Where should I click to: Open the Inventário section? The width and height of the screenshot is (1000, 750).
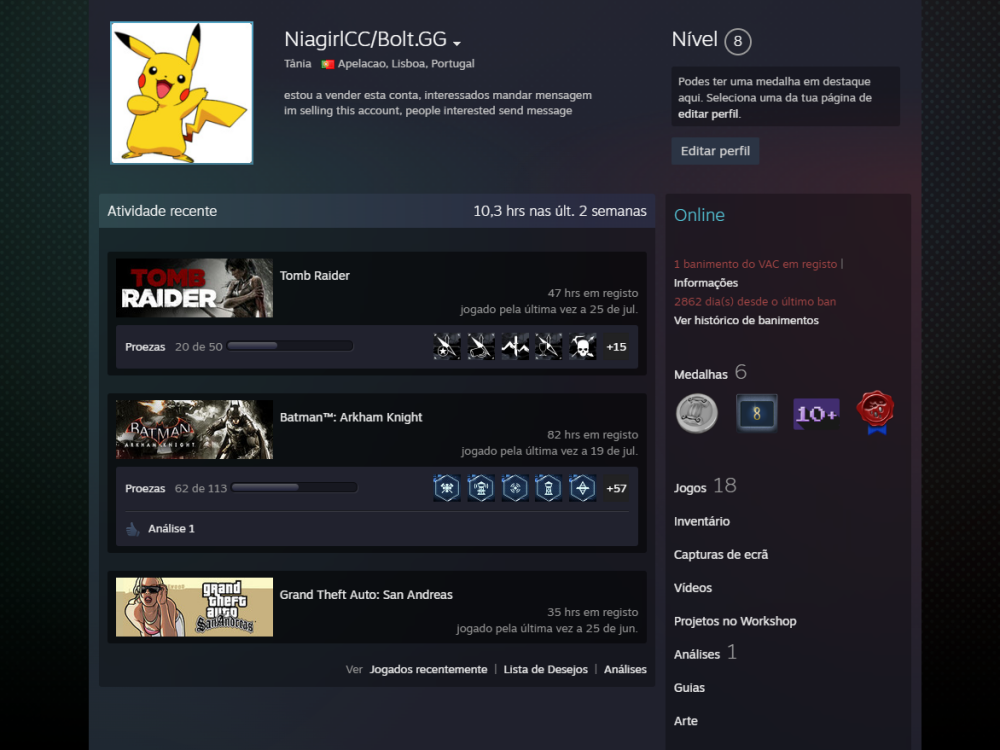tap(702, 521)
